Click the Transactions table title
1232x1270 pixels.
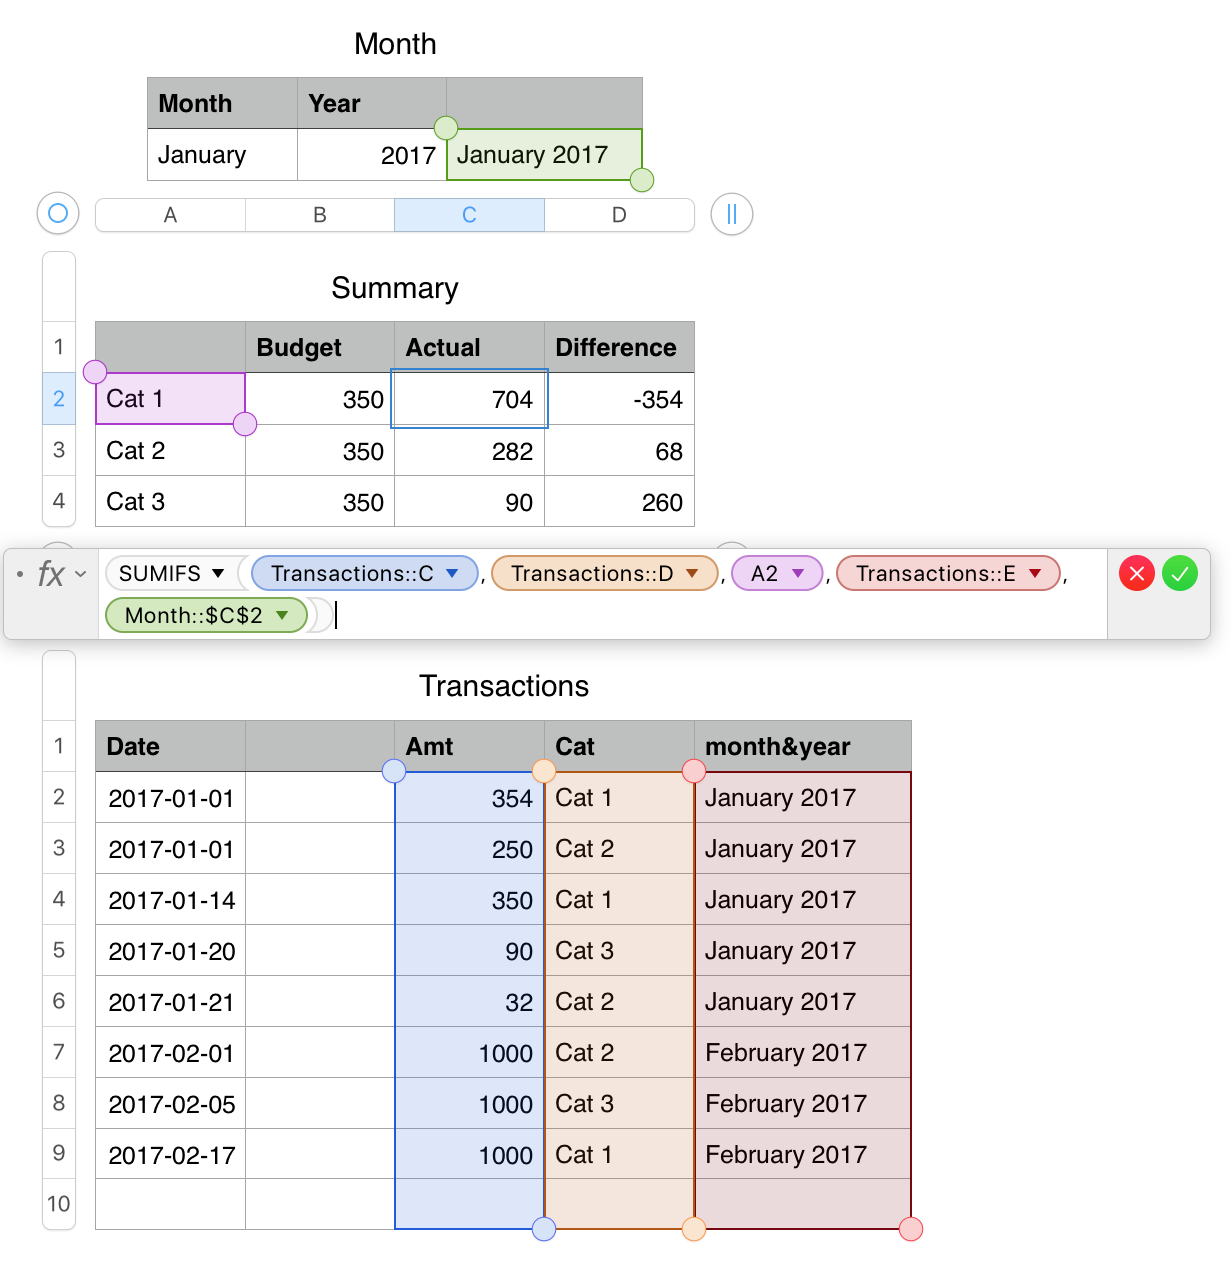point(504,686)
